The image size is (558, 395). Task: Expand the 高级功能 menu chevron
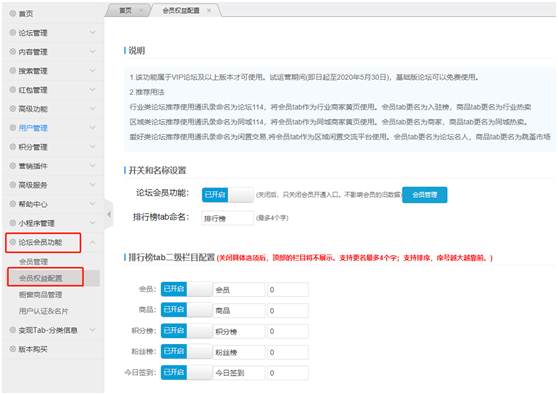tap(93, 109)
